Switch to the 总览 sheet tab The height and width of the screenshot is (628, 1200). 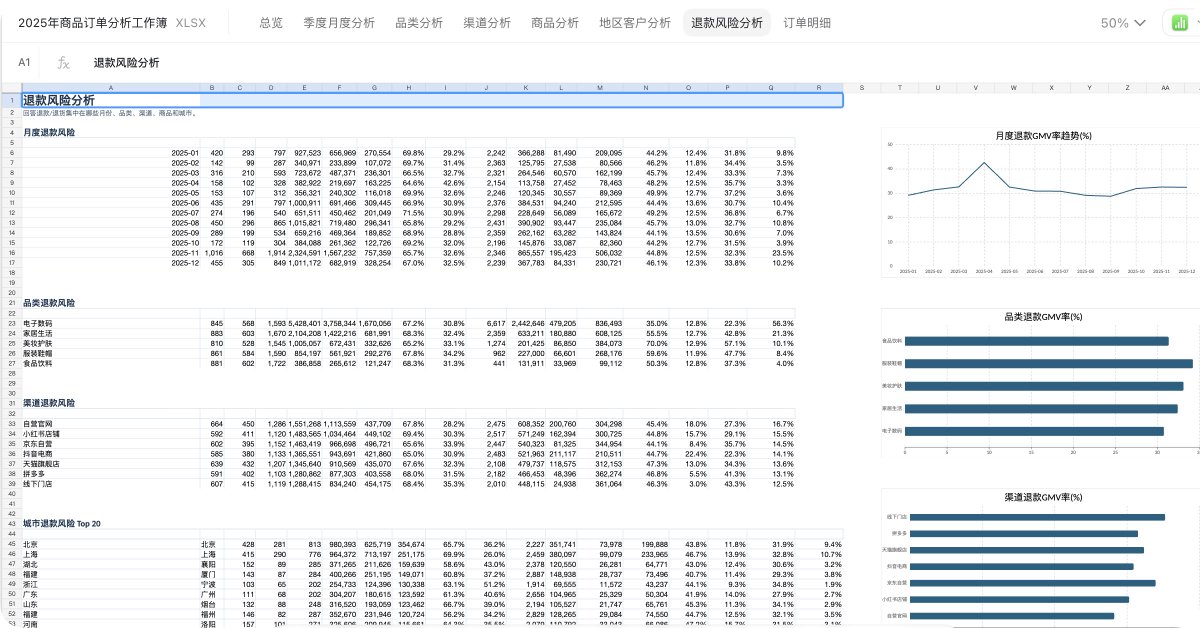[x=270, y=23]
